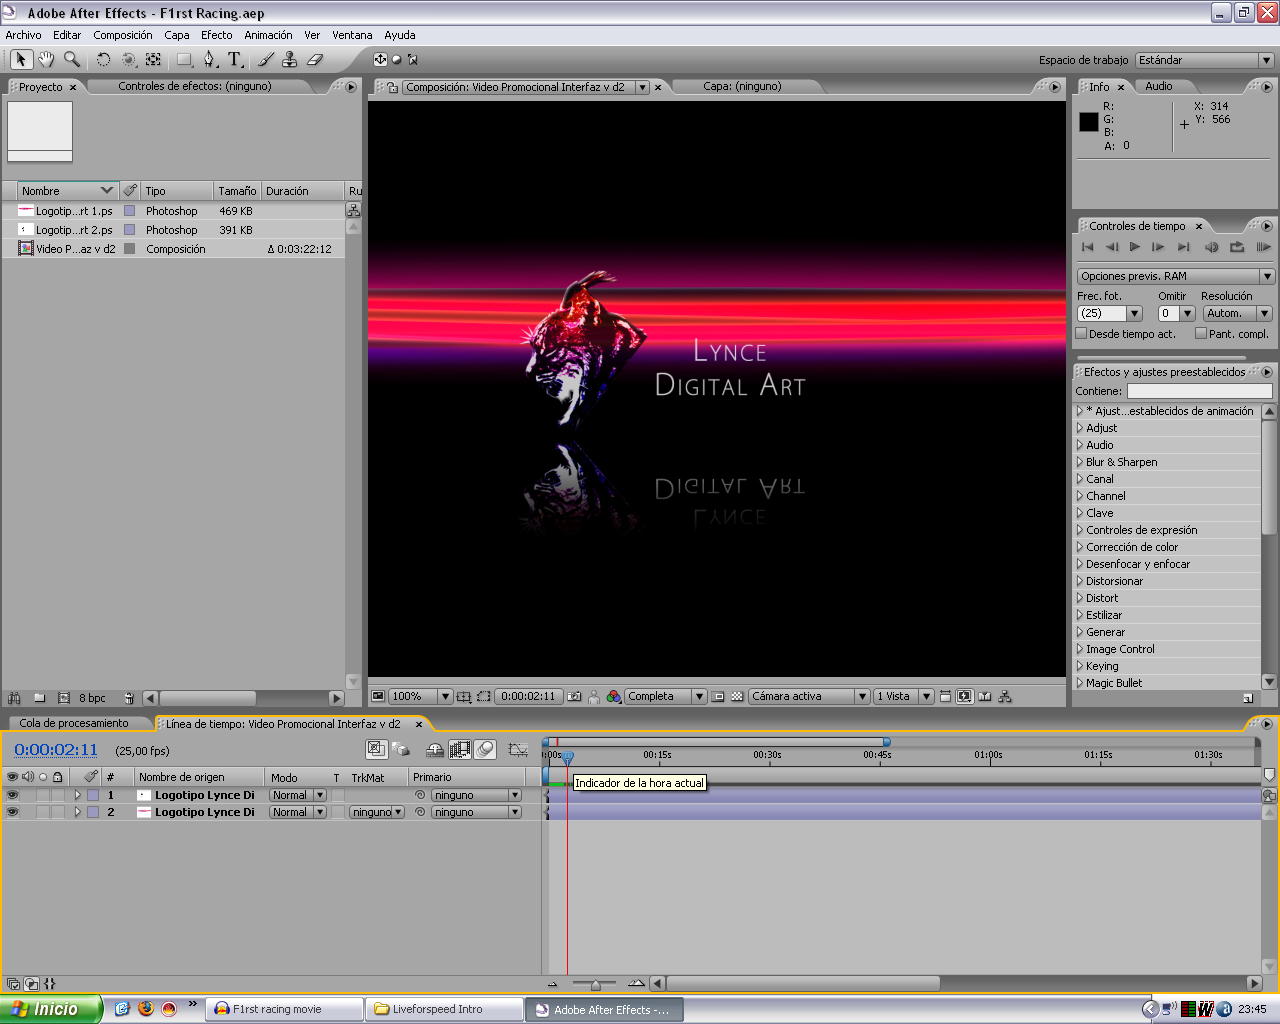Image resolution: width=1280 pixels, height=1024 pixels.
Task: Enable the Desde tiempo act. checkbox
Action: pos(1081,334)
